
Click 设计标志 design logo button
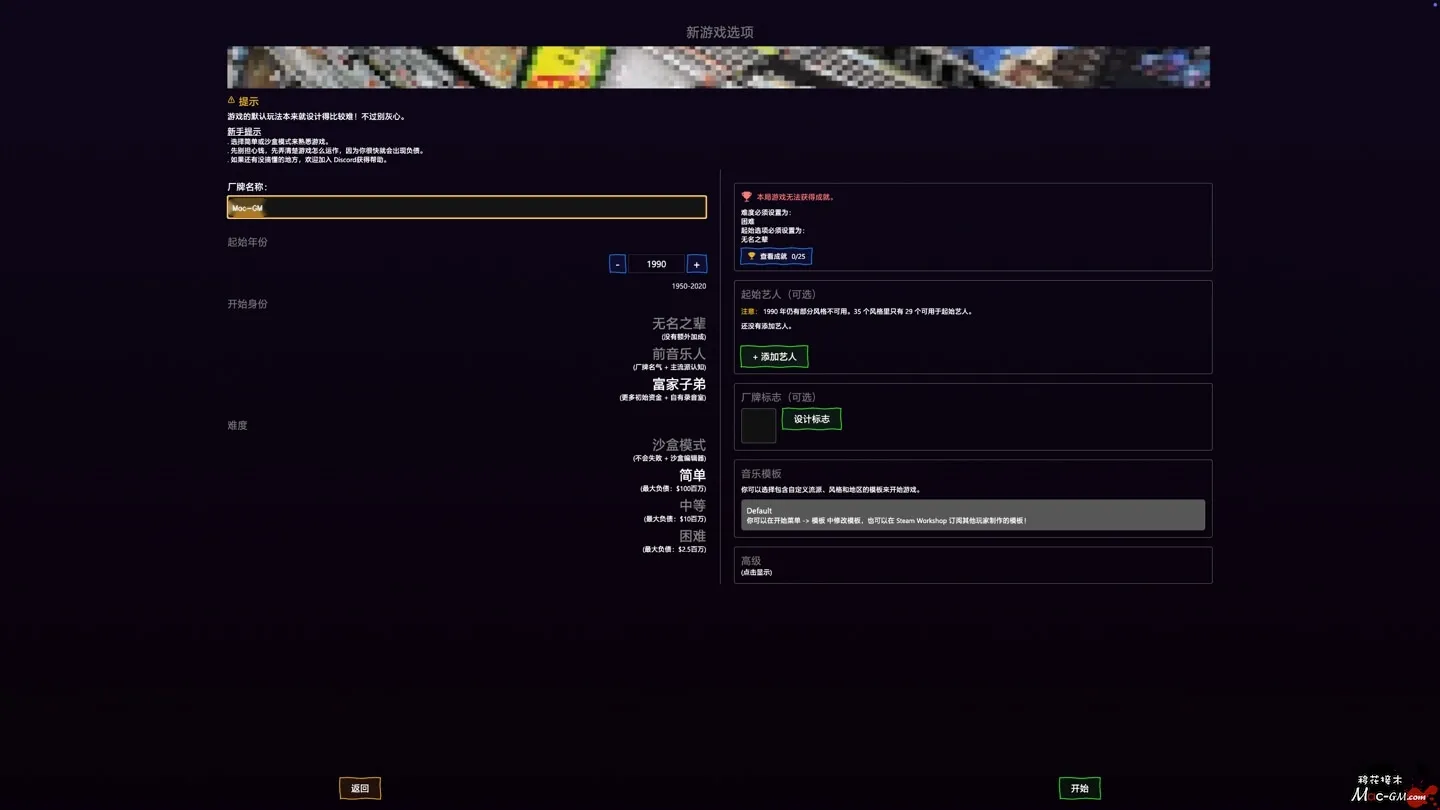811,419
